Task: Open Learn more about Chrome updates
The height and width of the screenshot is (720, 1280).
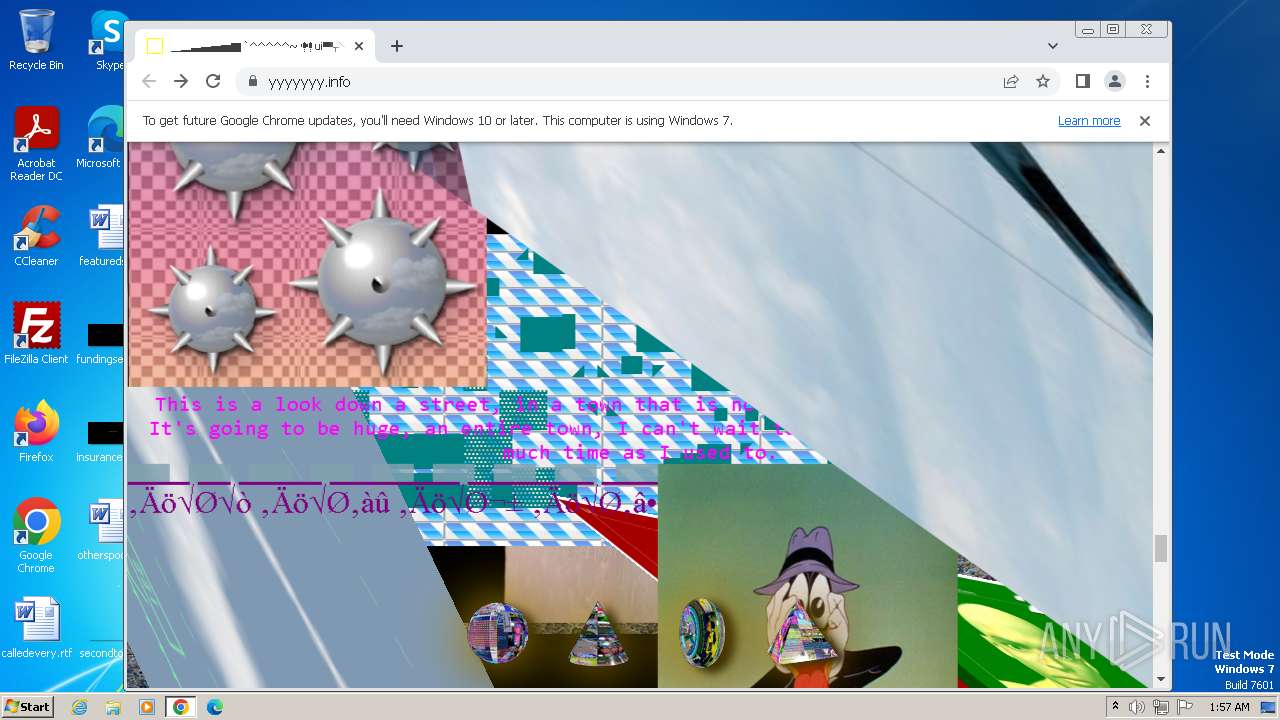Action: [1089, 121]
